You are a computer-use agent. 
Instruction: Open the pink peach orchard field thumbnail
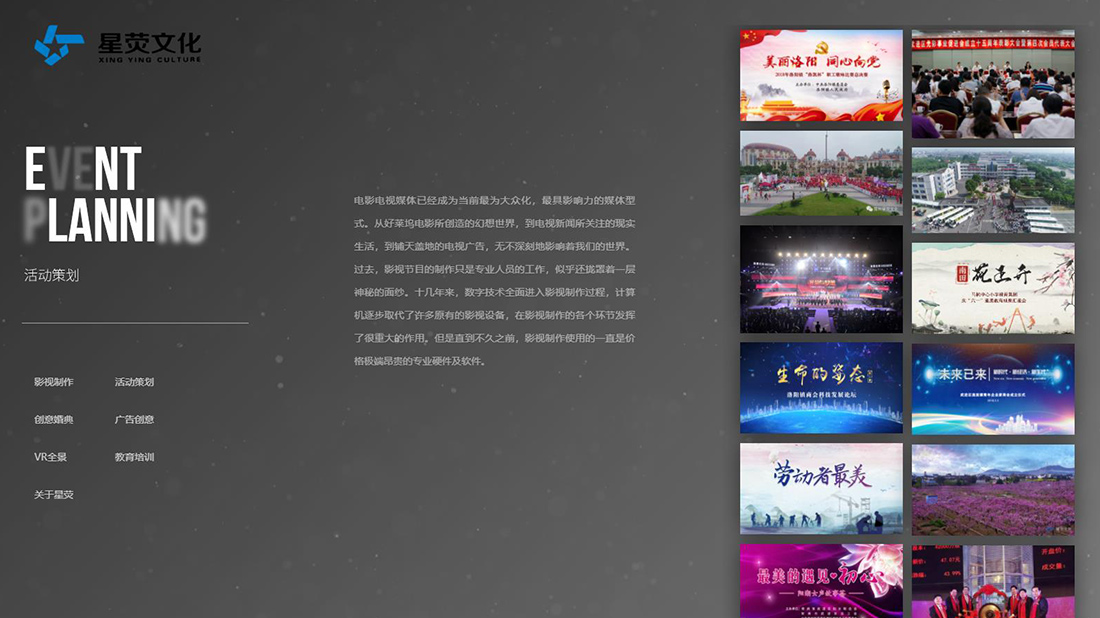pyautogui.click(x=992, y=490)
